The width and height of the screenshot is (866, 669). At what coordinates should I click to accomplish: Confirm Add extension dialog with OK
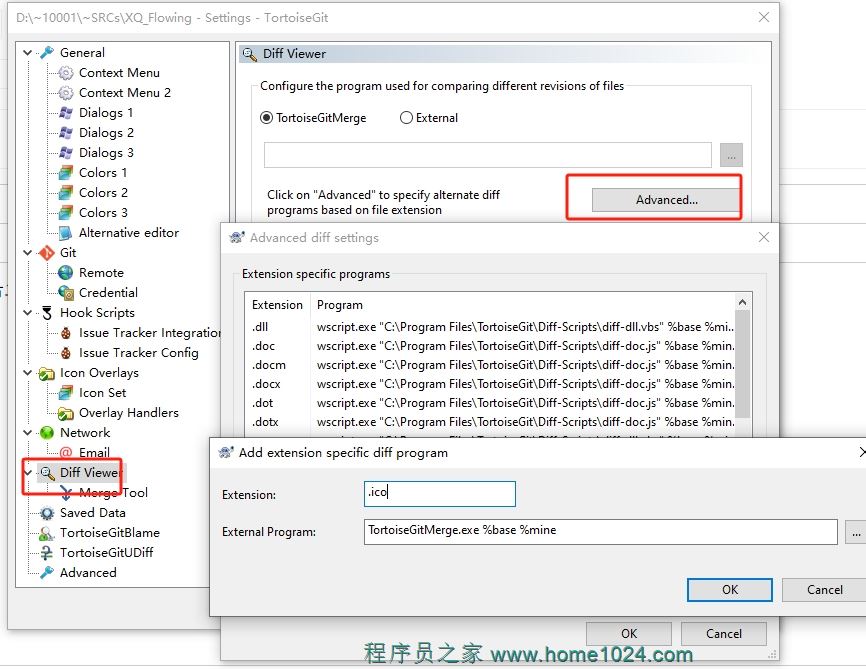pos(730,589)
